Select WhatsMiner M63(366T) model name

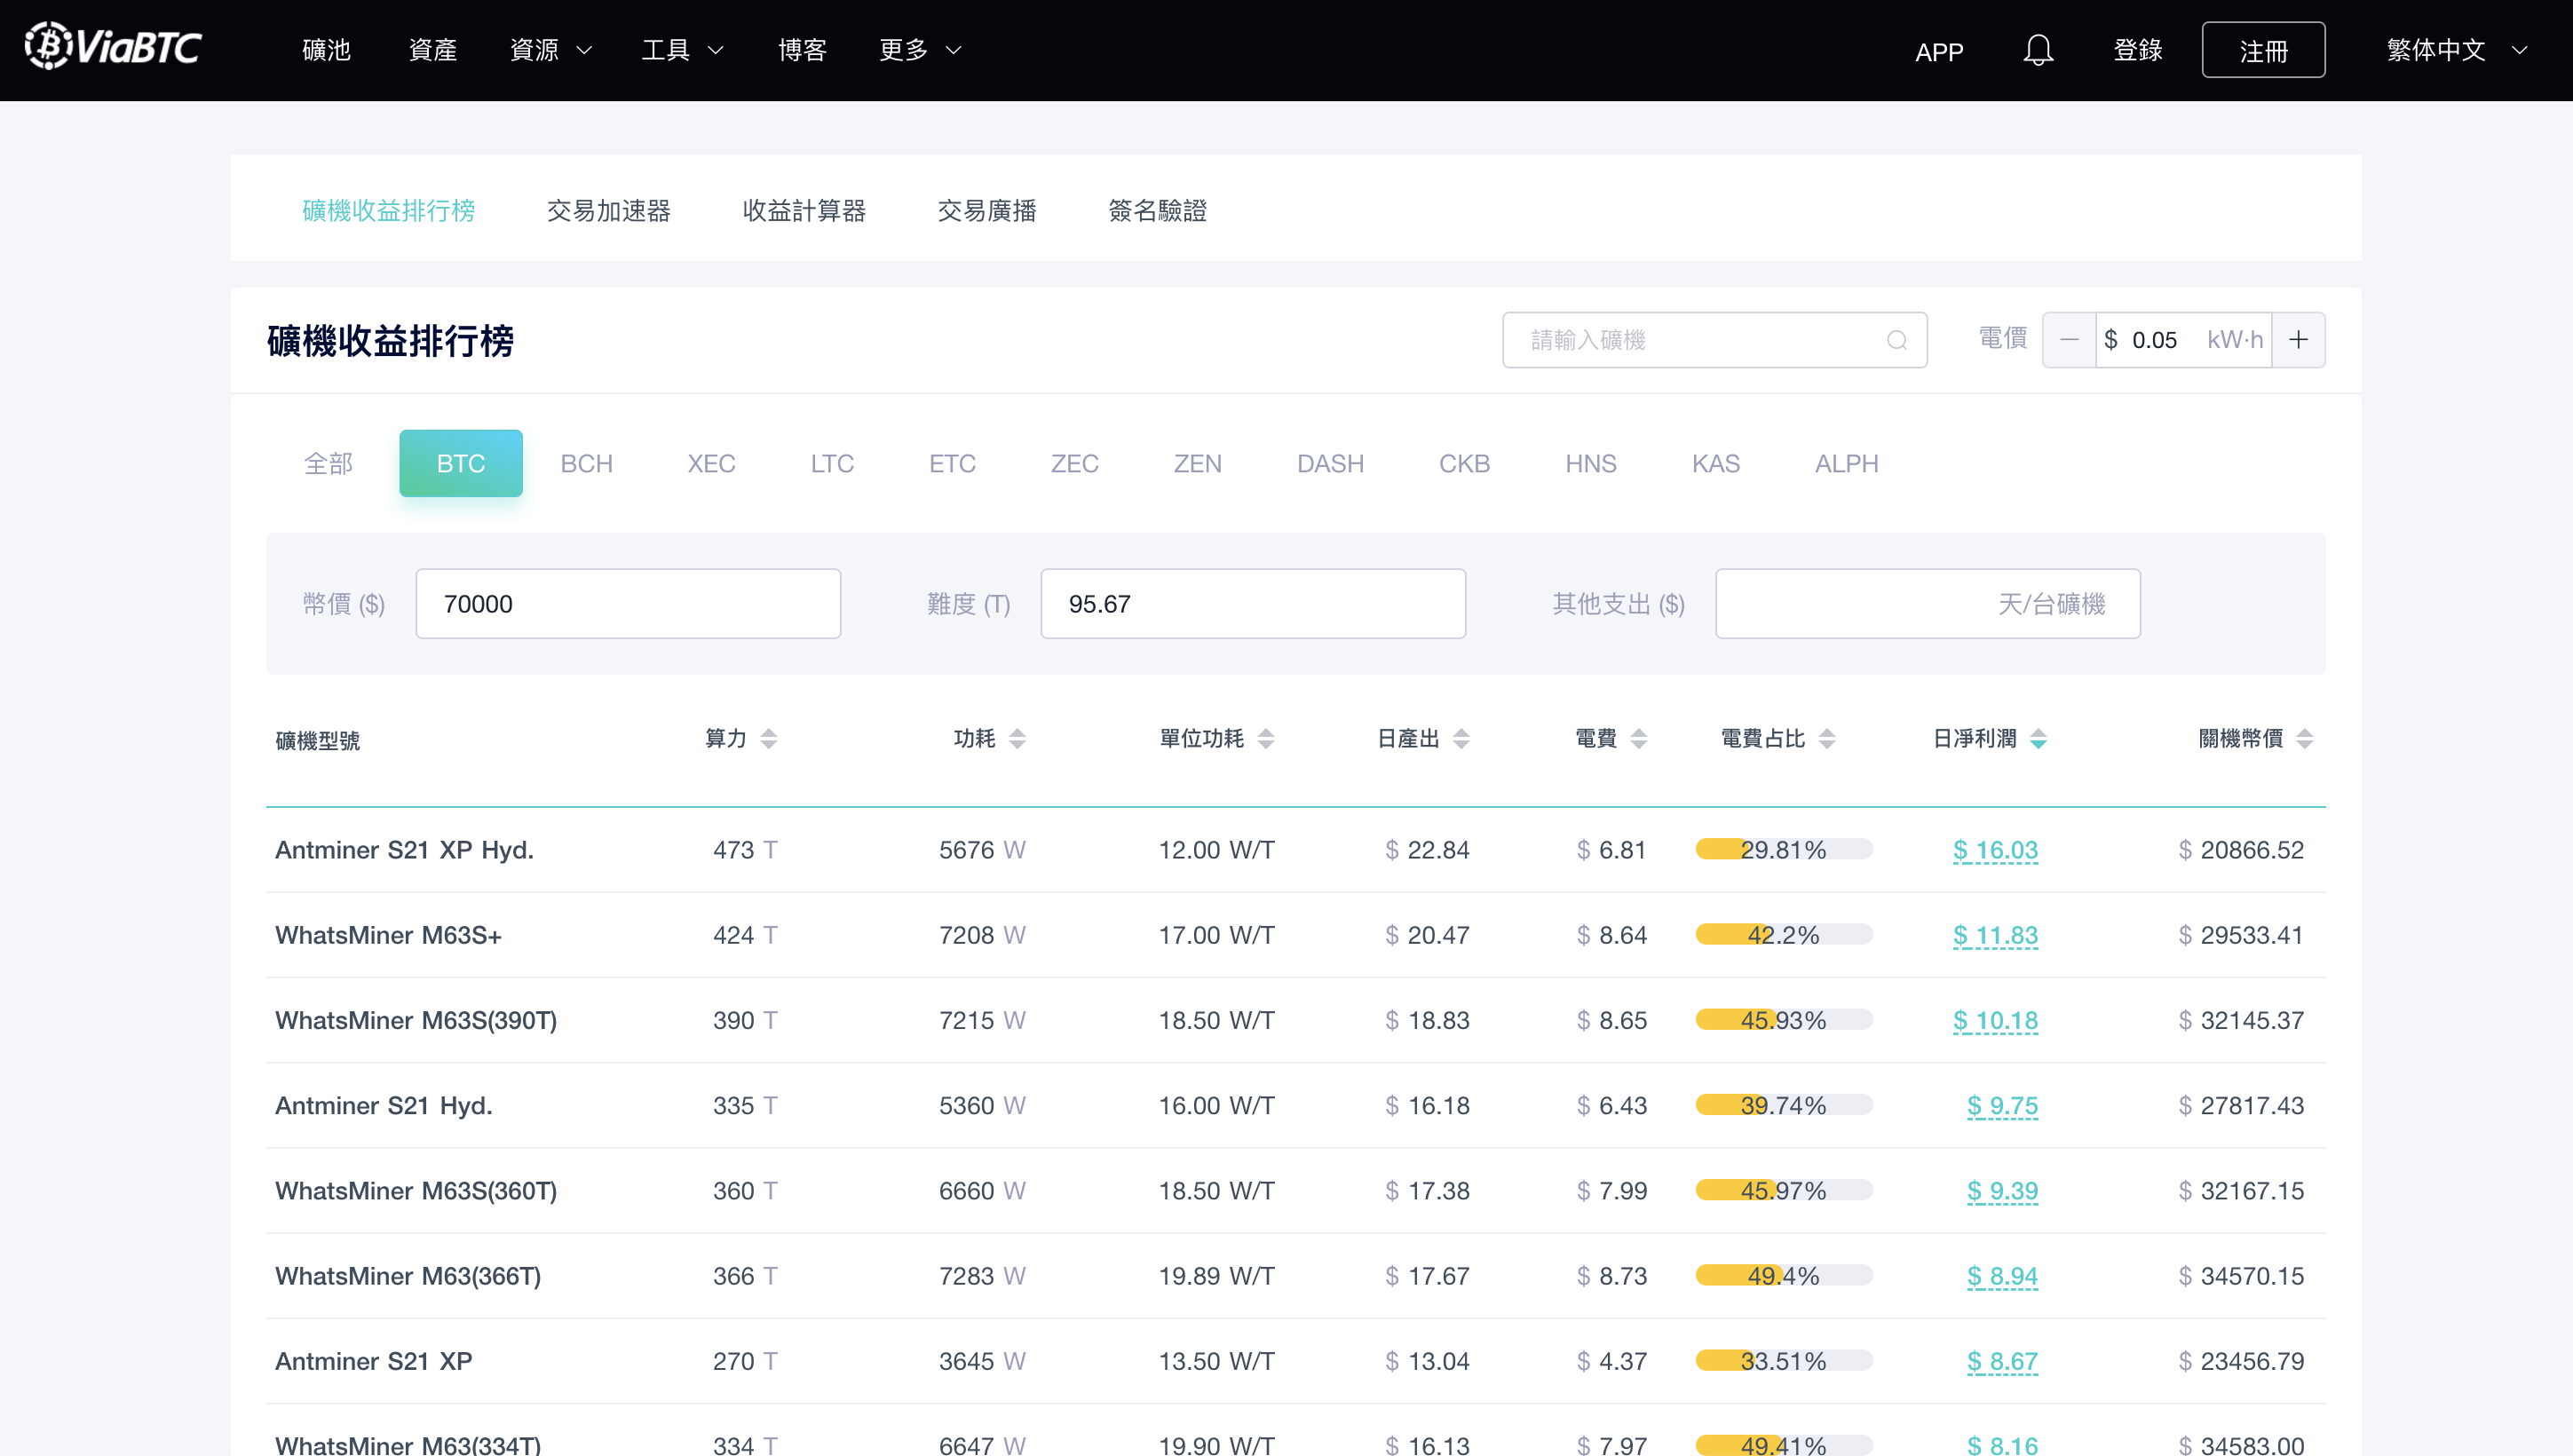tap(408, 1276)
